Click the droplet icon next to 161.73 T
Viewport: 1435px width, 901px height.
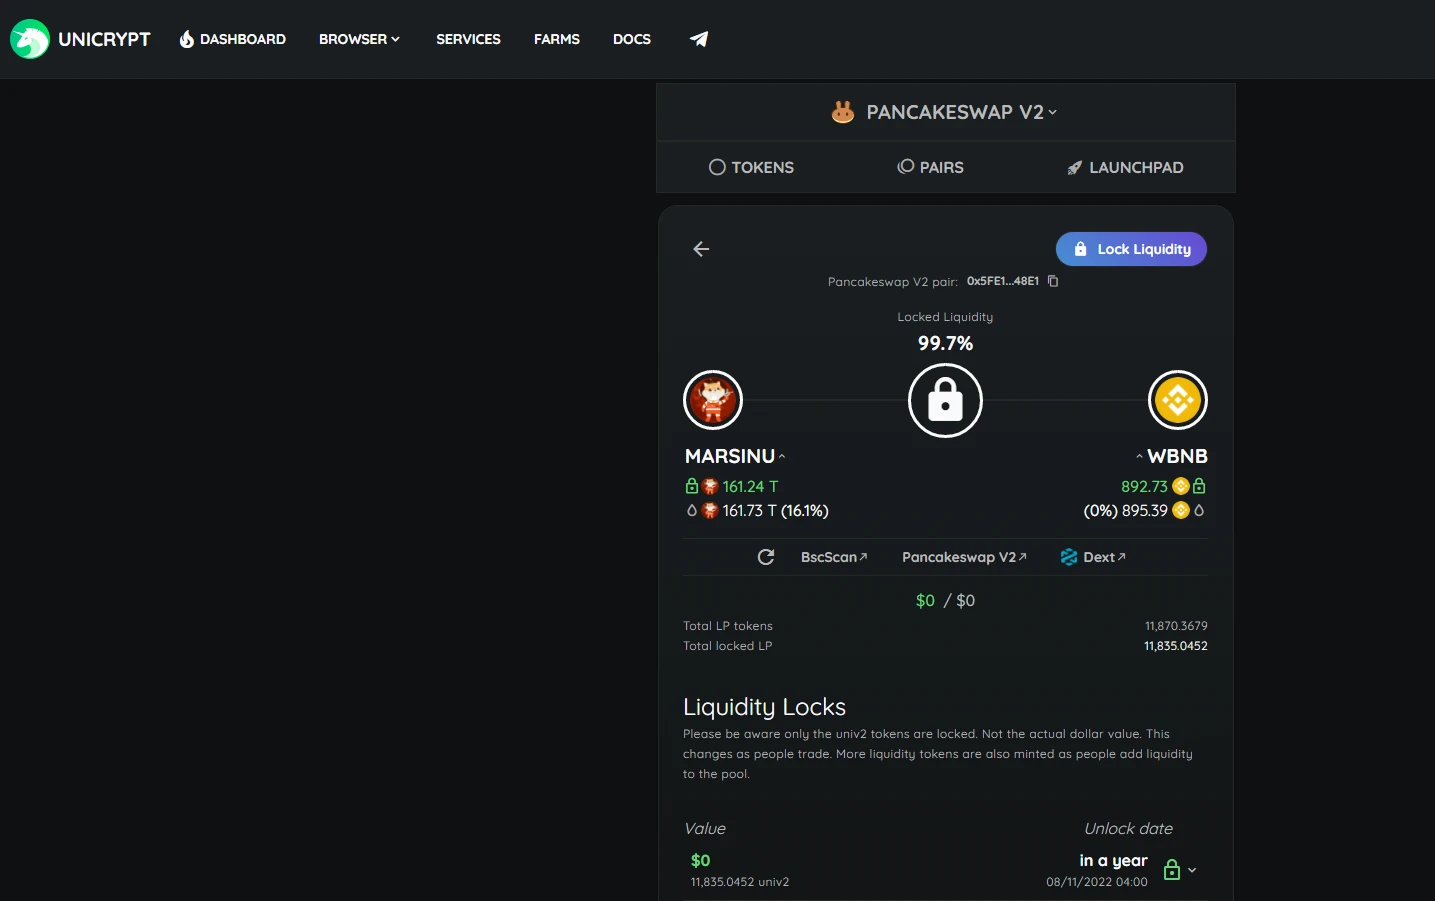click(x=691, y=510)
